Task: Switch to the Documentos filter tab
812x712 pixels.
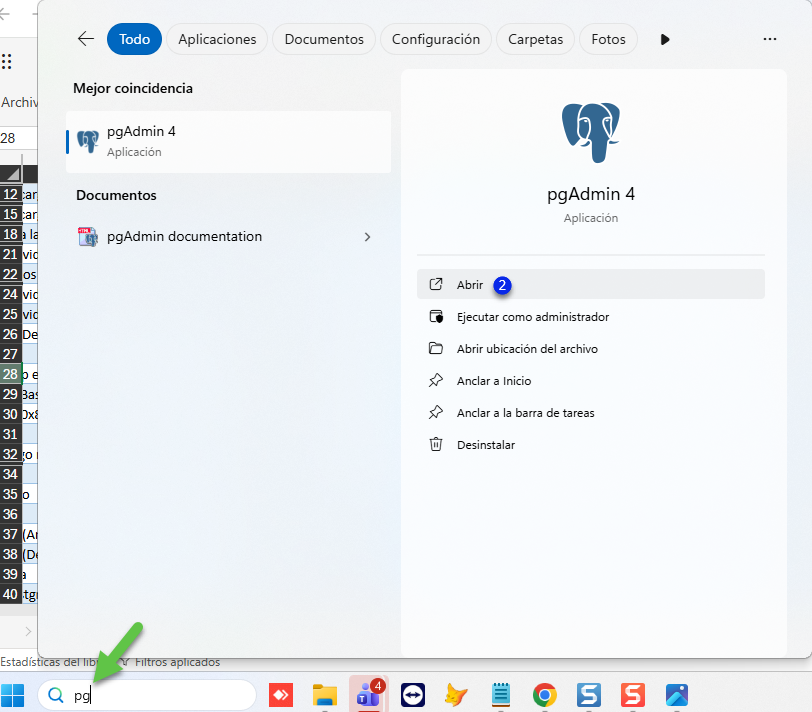Action: (x=324, y=39)
